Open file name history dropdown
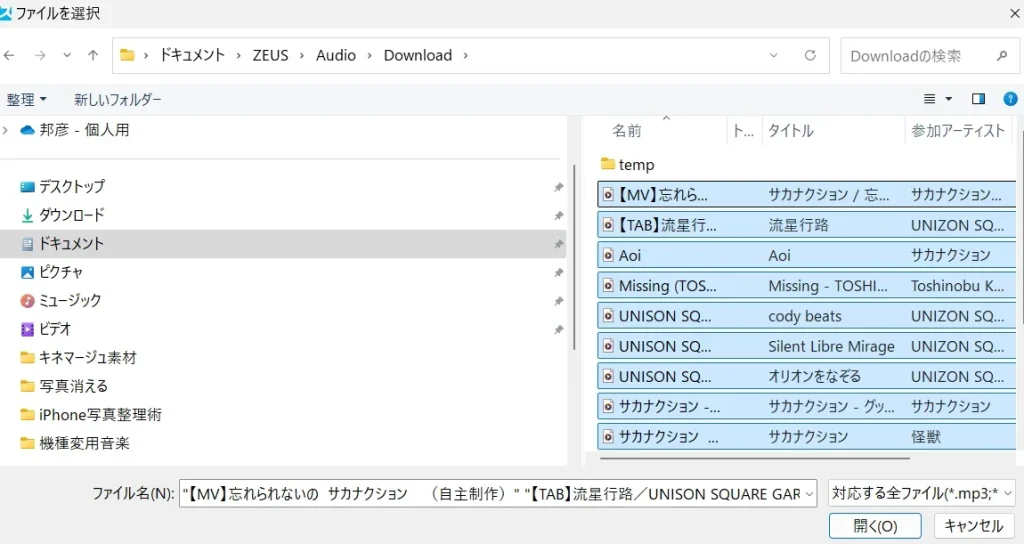This screenshot has height=544, width=1024. pyautogui.click(x=809, y=494)
